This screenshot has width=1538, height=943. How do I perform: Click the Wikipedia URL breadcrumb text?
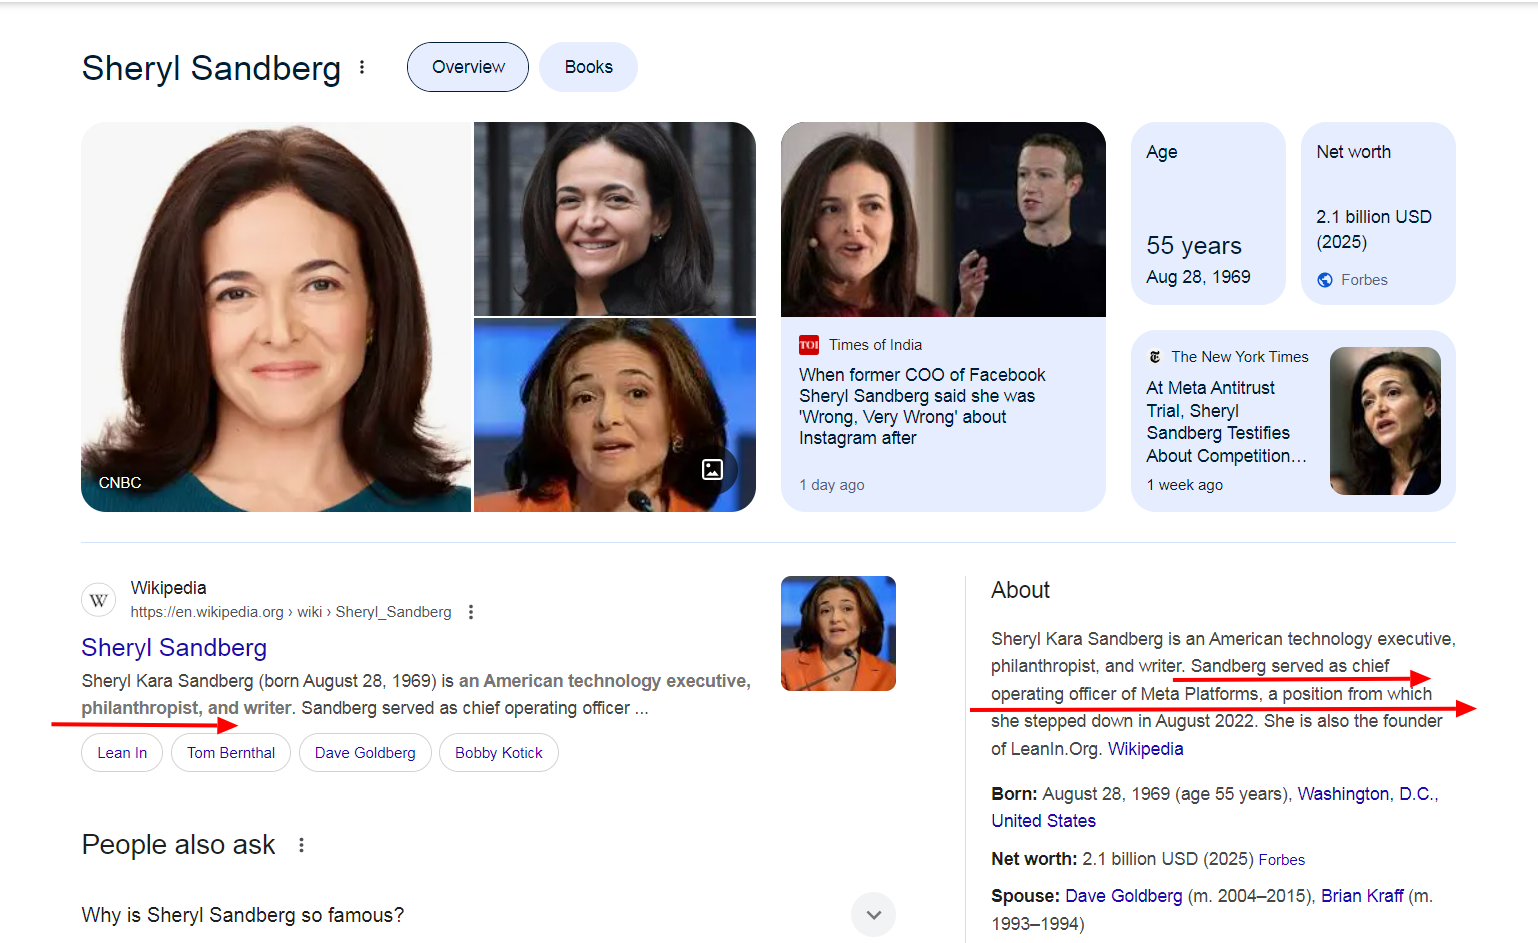[x=291, y=612]
